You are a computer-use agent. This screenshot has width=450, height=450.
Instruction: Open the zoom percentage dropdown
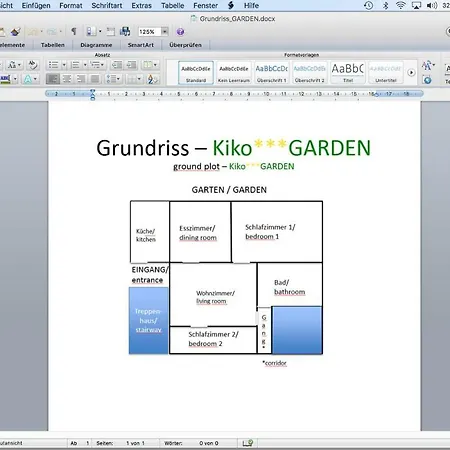point(164,32)
